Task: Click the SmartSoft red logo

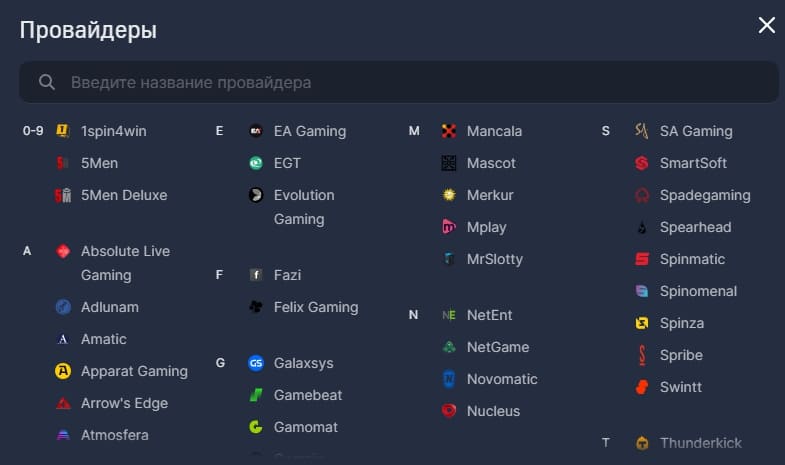Action: click(642, 163)
